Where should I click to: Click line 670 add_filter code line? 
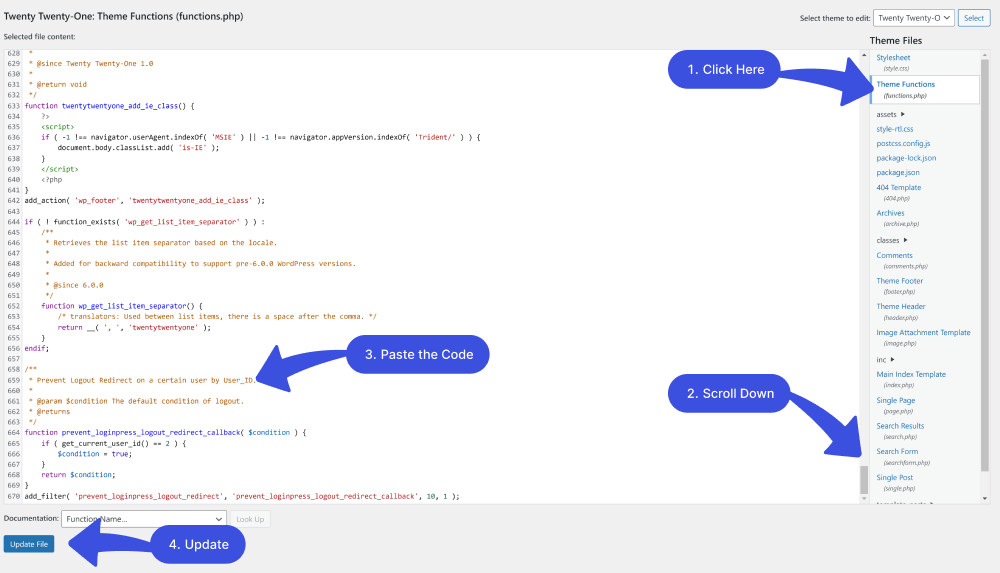(242, 496)
